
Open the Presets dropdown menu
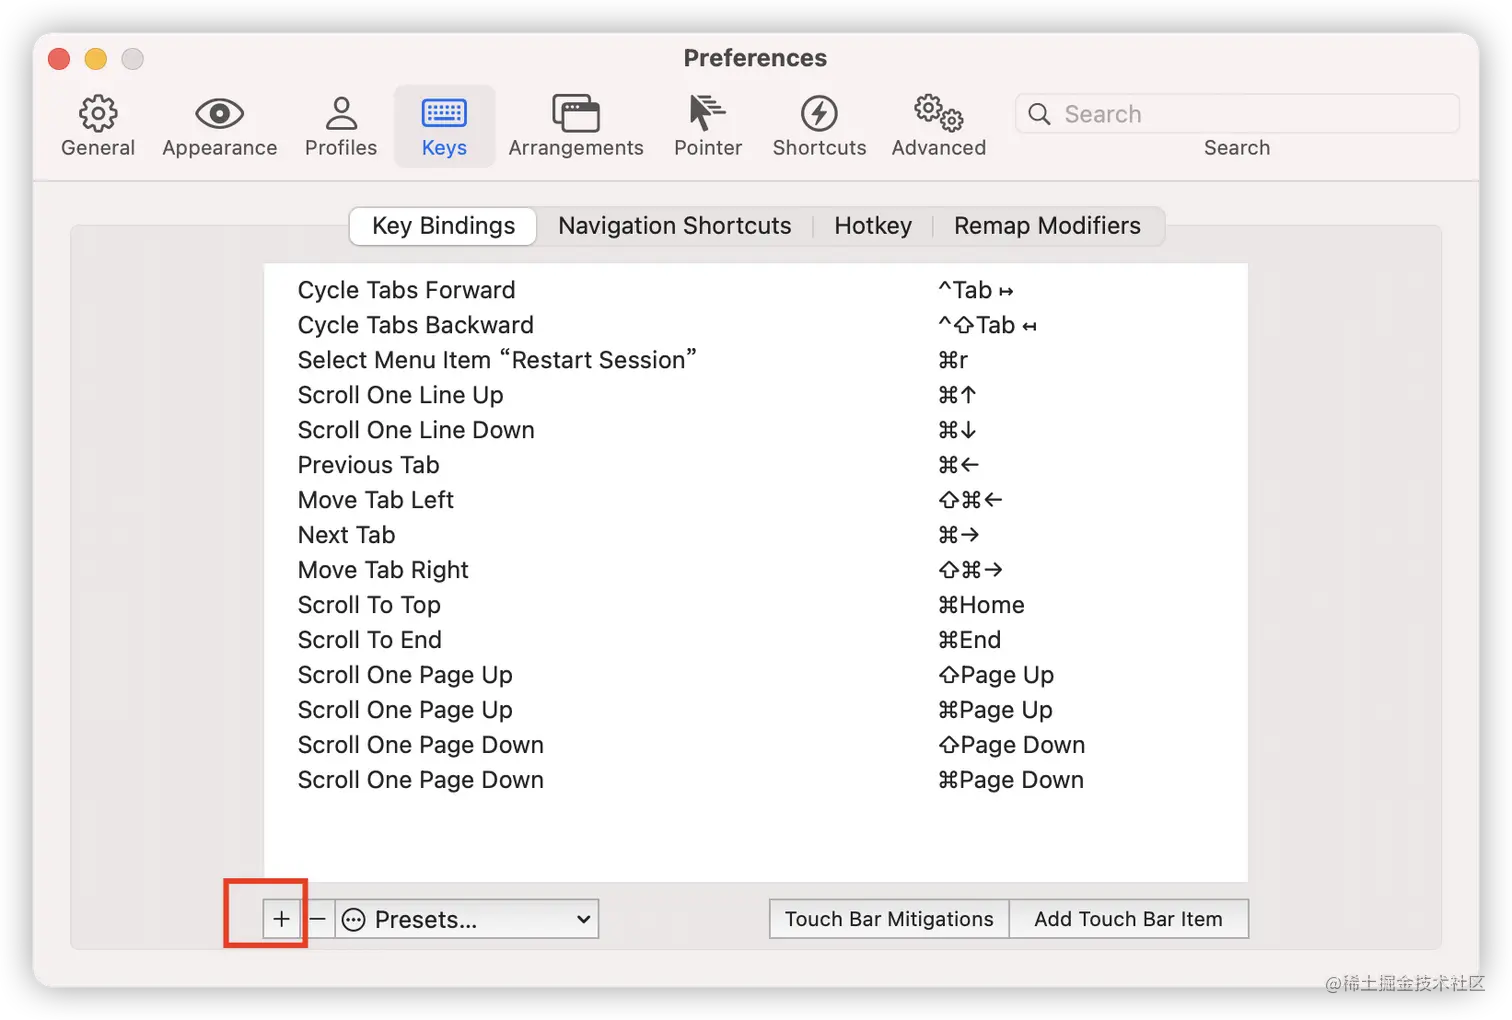[467, 919]
